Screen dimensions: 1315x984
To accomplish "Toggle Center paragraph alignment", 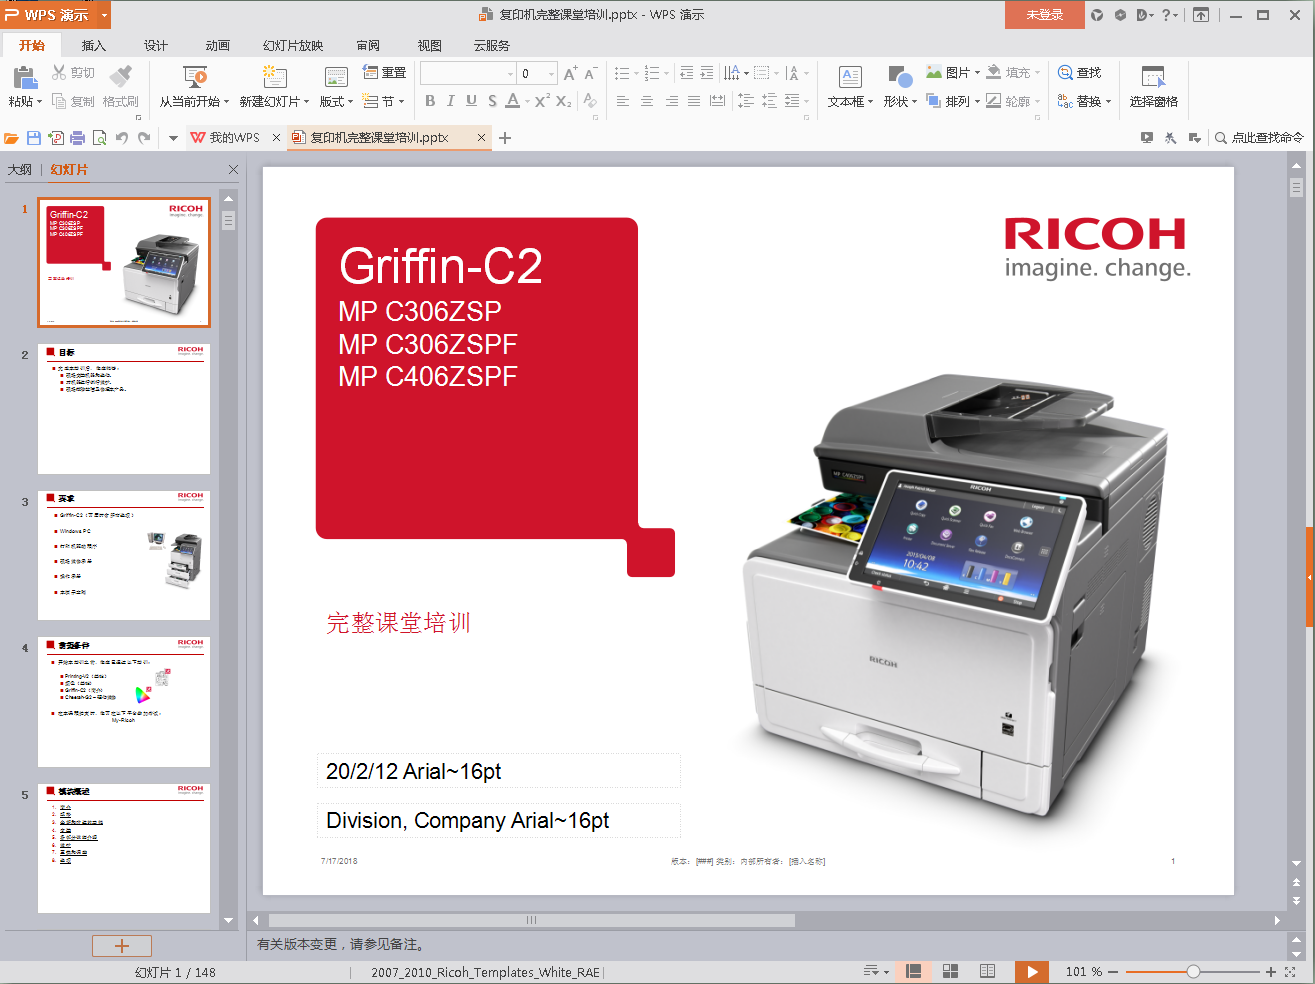I will pos(647,101).
